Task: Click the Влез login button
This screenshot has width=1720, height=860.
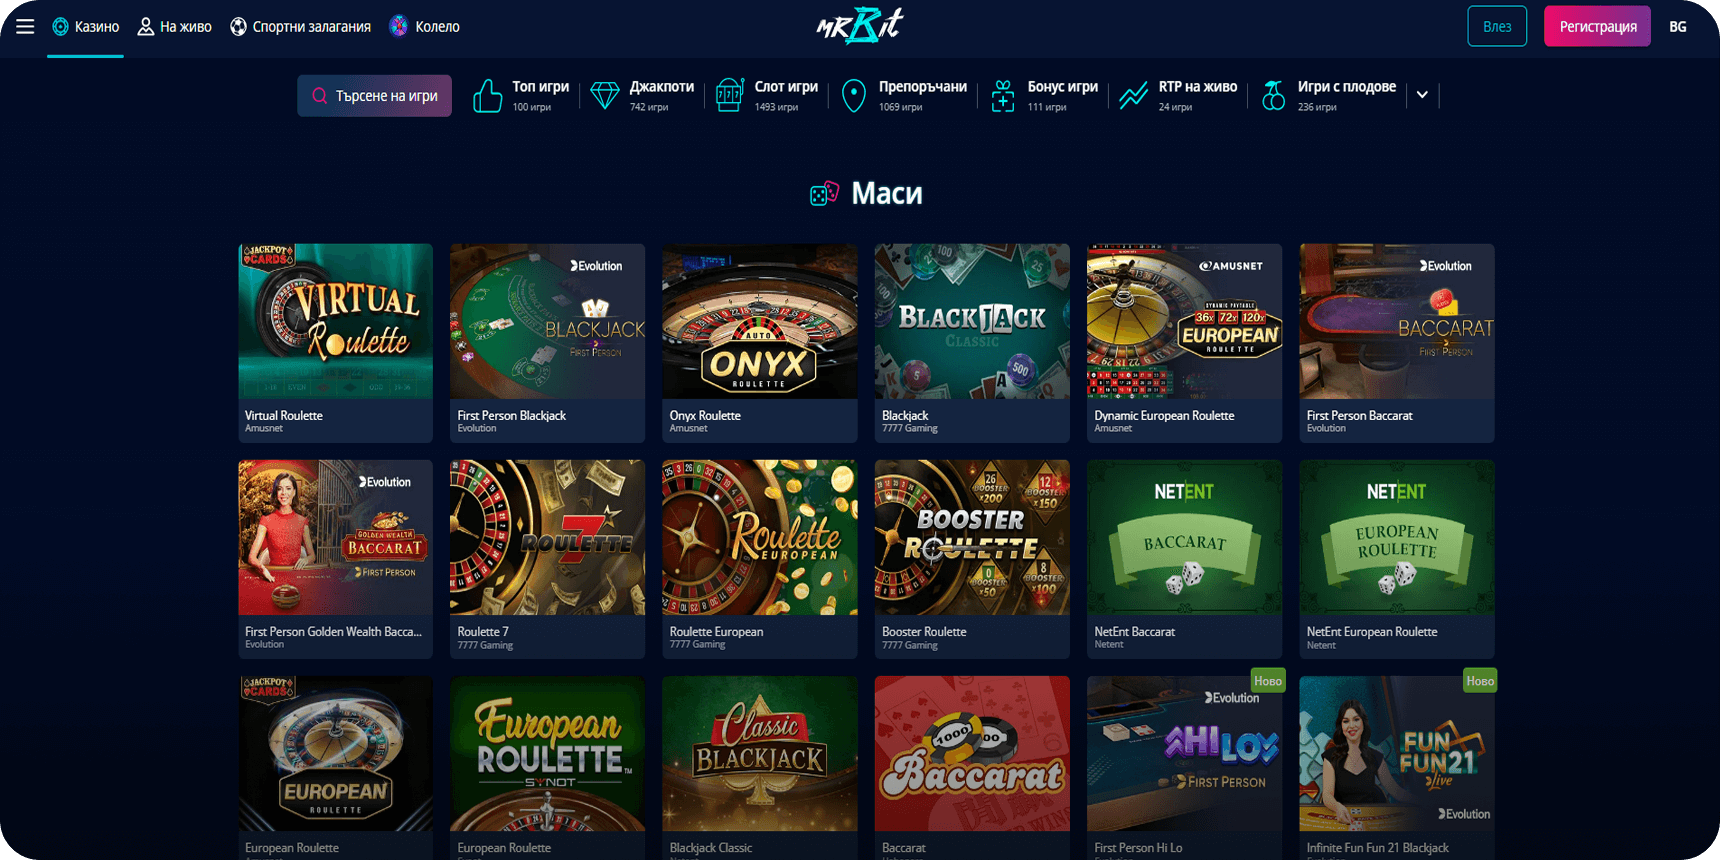Action: click(x=1497, y=26)
